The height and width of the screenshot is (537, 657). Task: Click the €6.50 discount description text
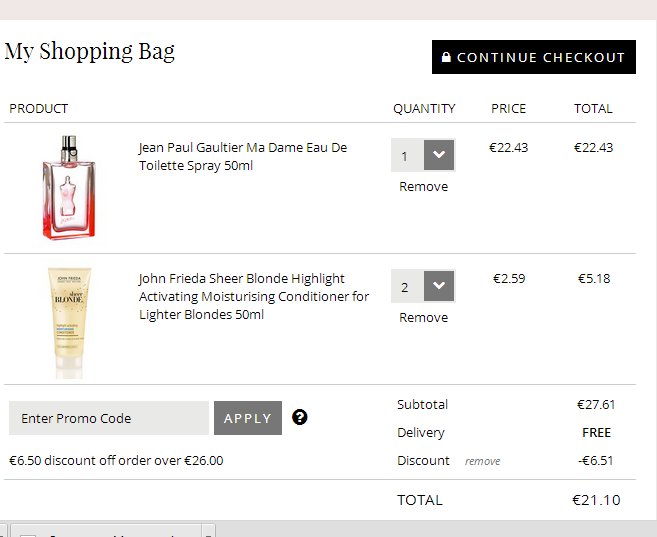point(116,461)
